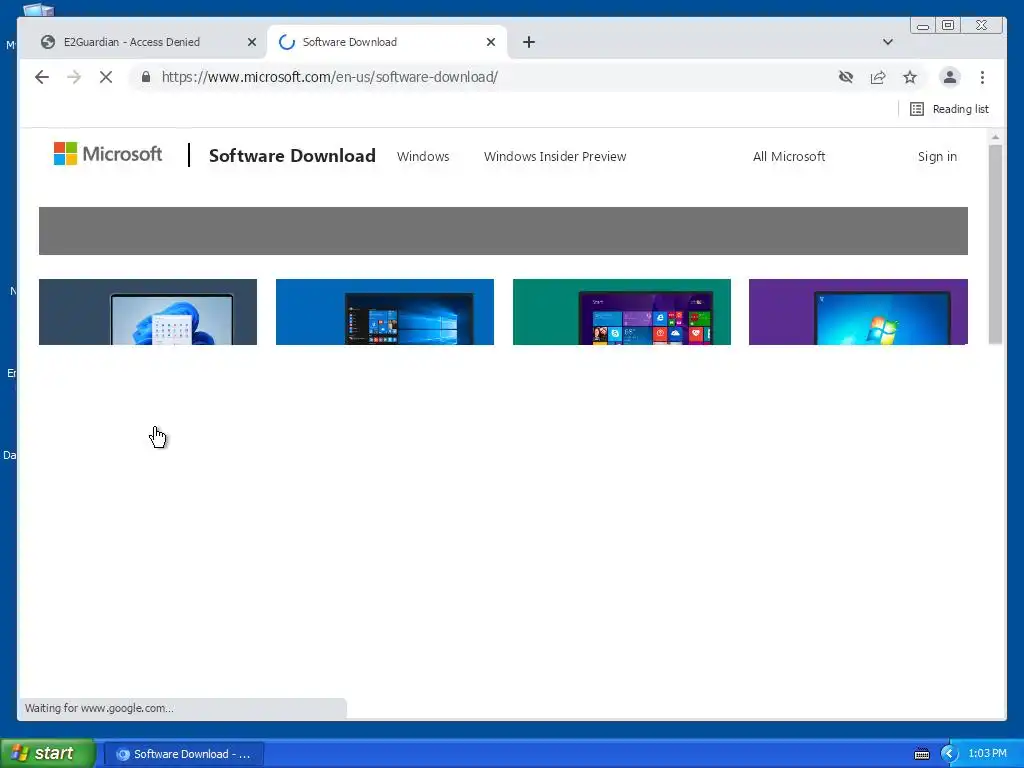
Task: Open Chrome's three-dot menu
Action: pyautogui.click(x=982, y=77)
